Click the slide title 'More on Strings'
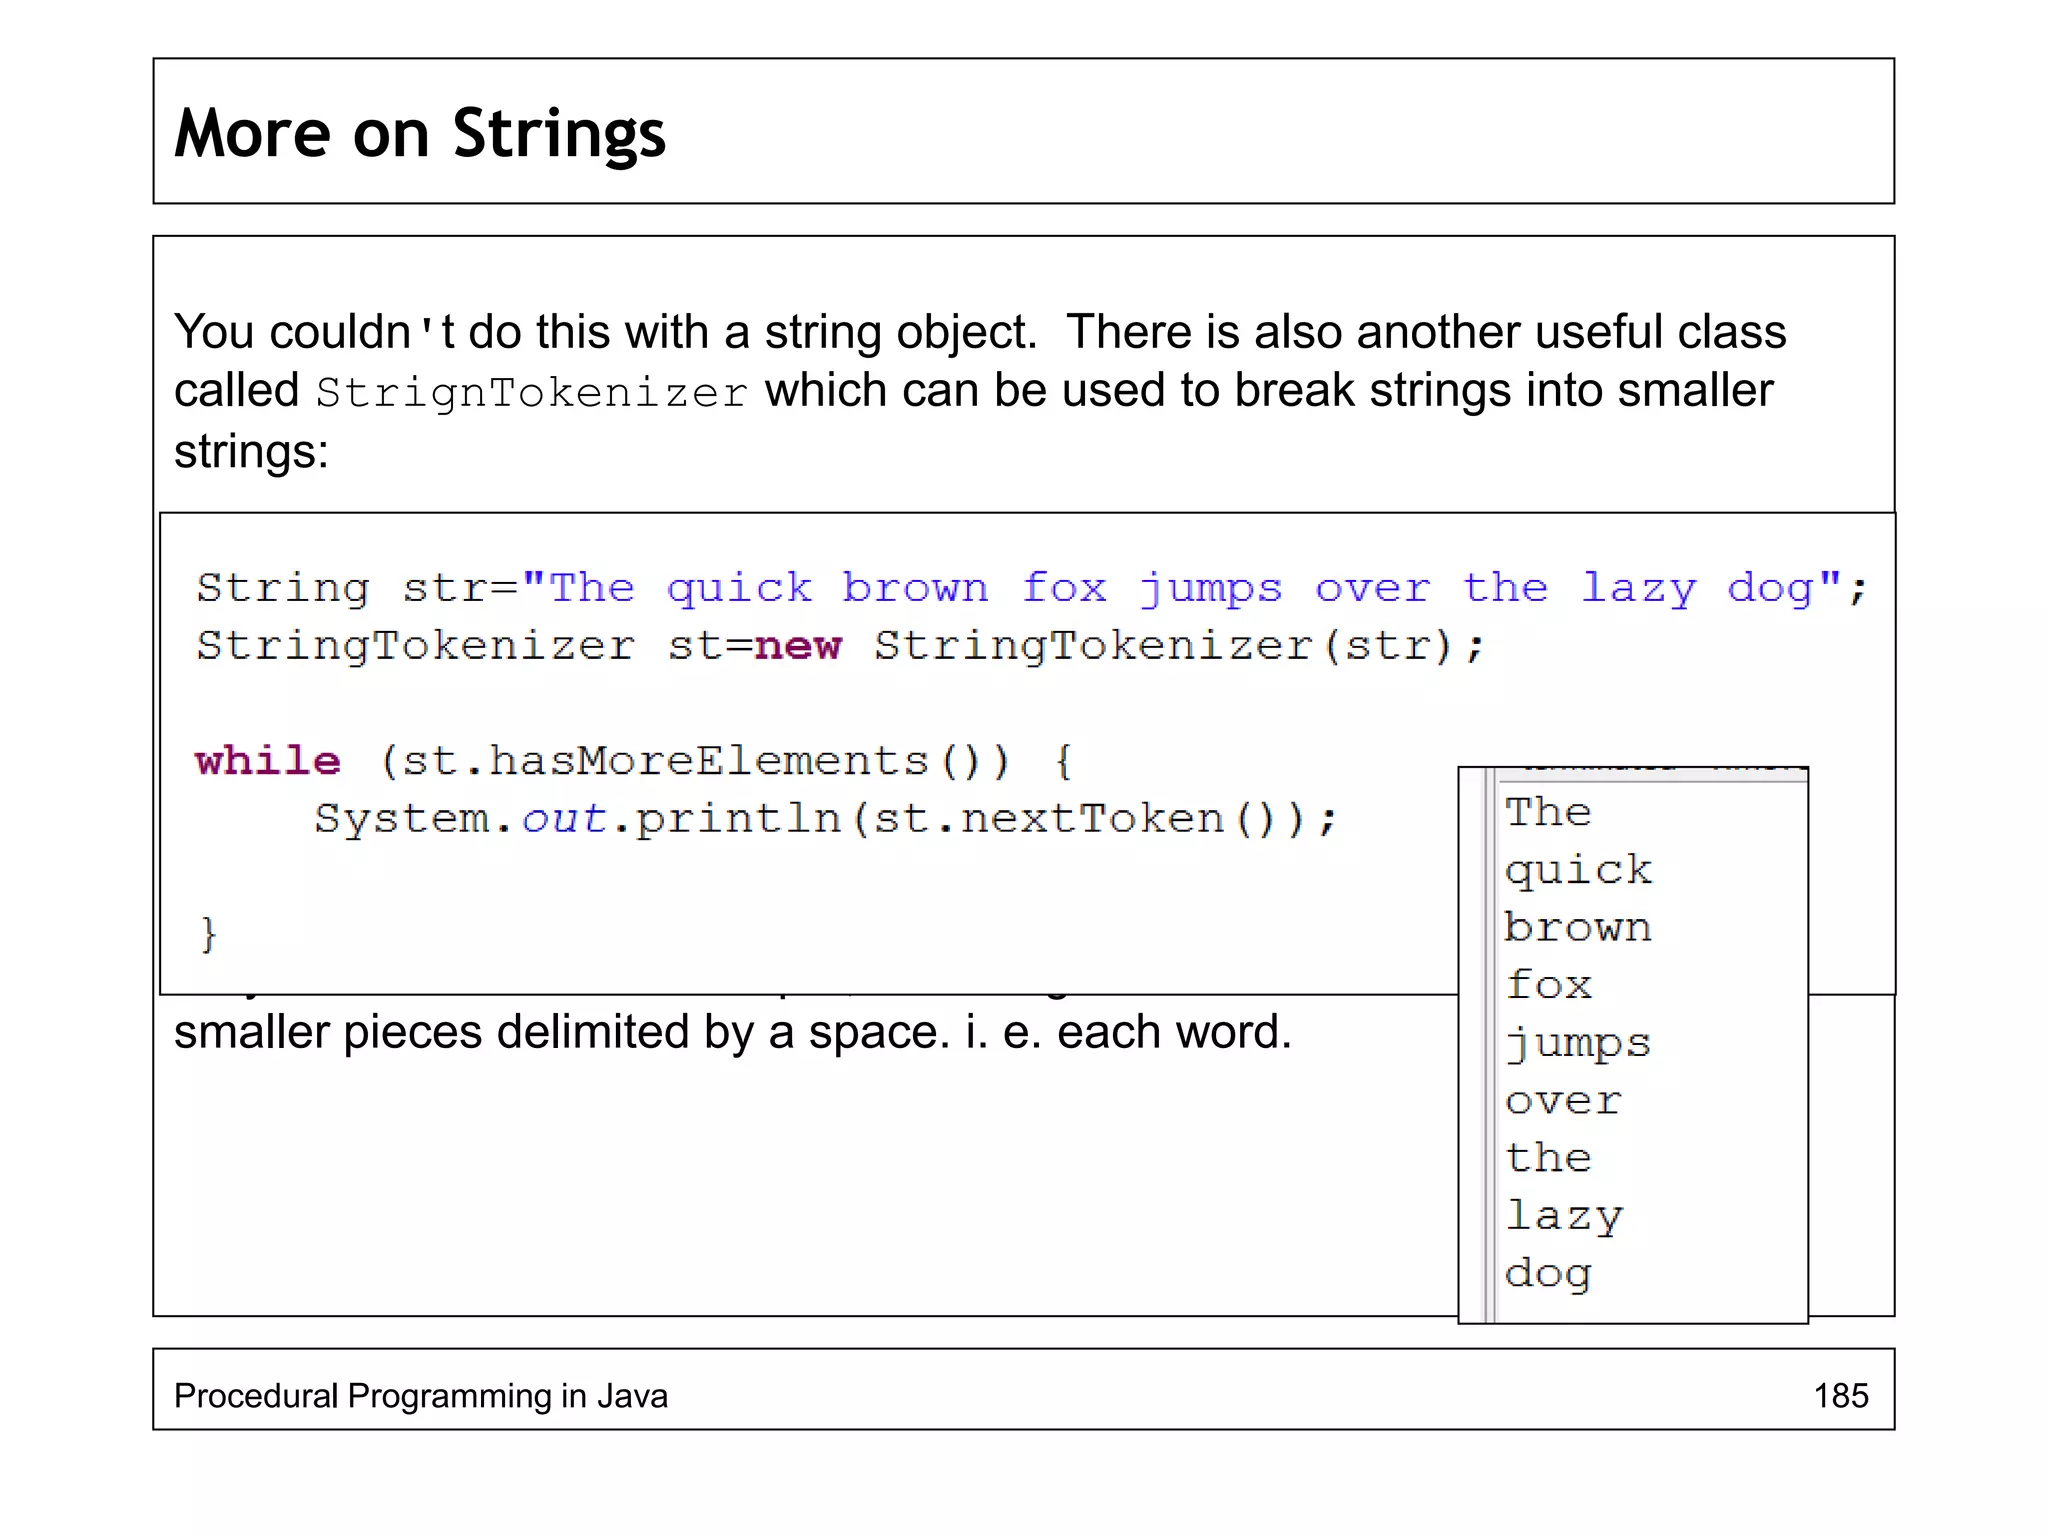This screenshot has height=1536, width=2048. (x=420, y=134)
